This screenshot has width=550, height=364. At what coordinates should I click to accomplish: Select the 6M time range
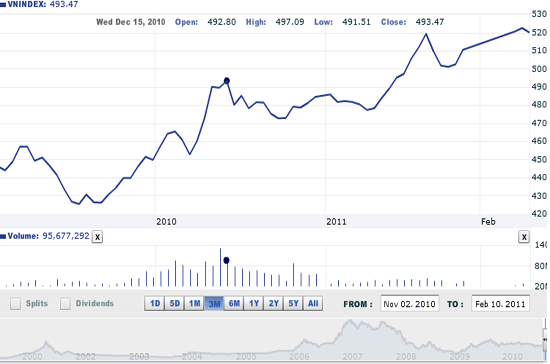(x=234, y=303)
